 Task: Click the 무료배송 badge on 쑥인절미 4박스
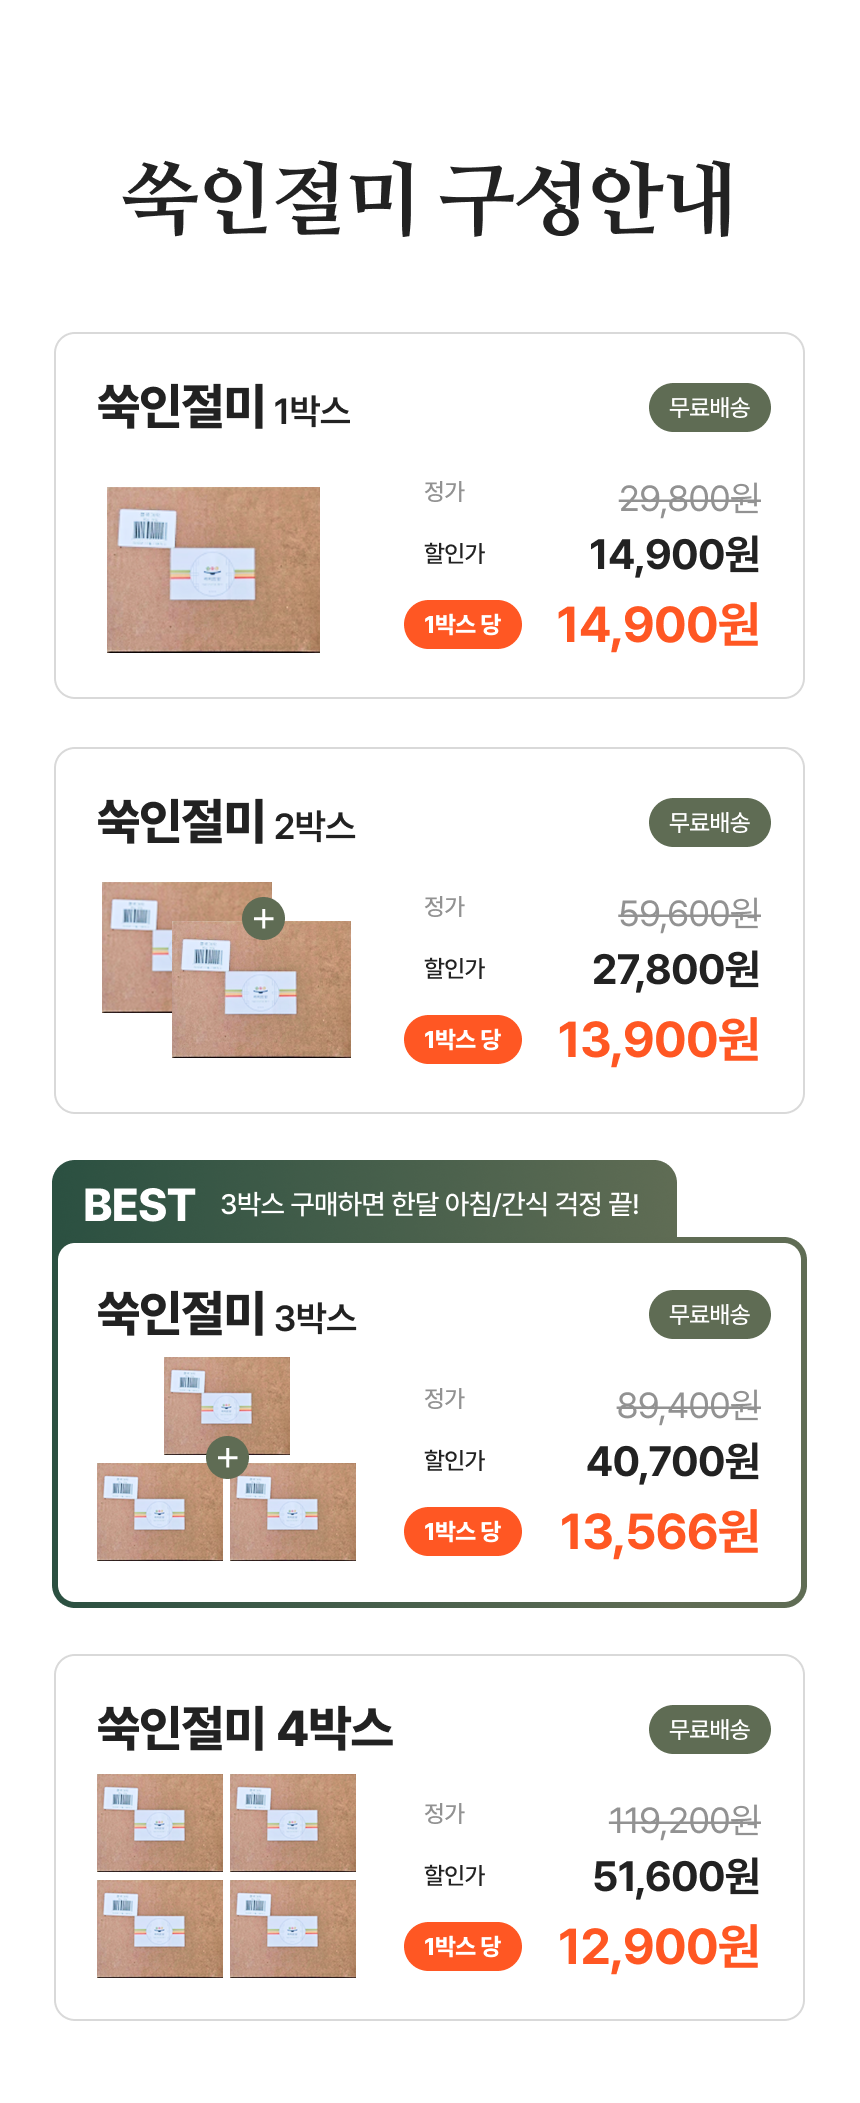coord(710,1730)
